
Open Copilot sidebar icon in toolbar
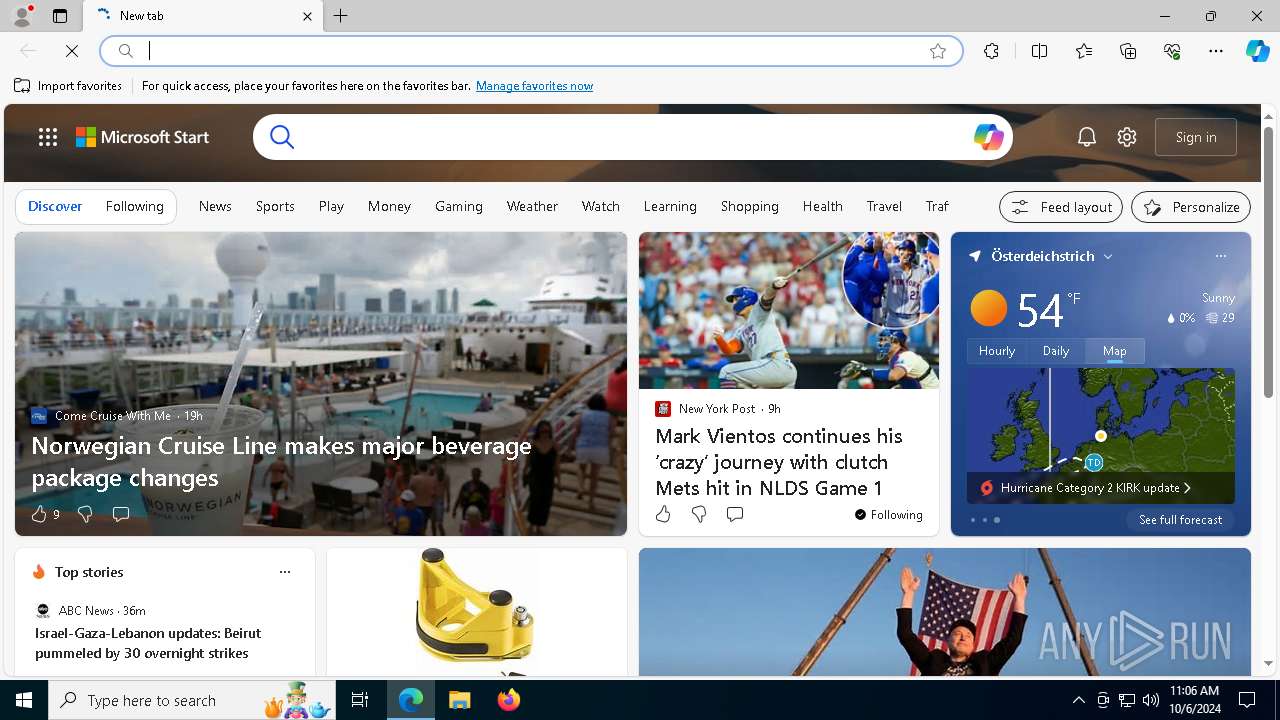(1257, 51)
